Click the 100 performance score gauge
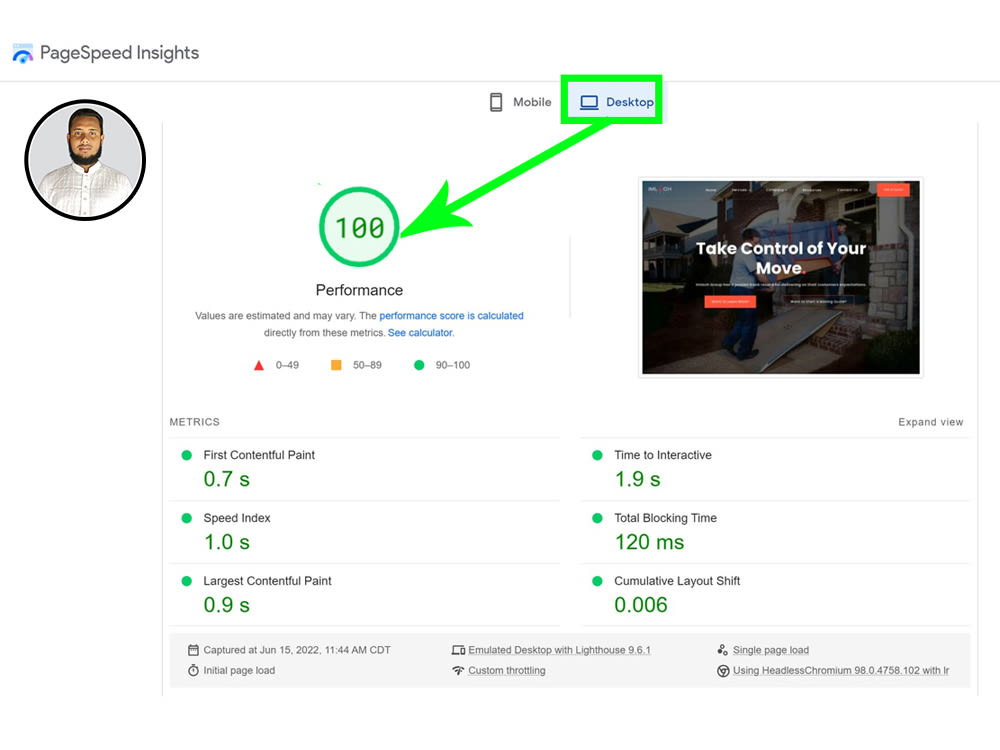Screen dimensions: 1000x750 click(359, 227)
